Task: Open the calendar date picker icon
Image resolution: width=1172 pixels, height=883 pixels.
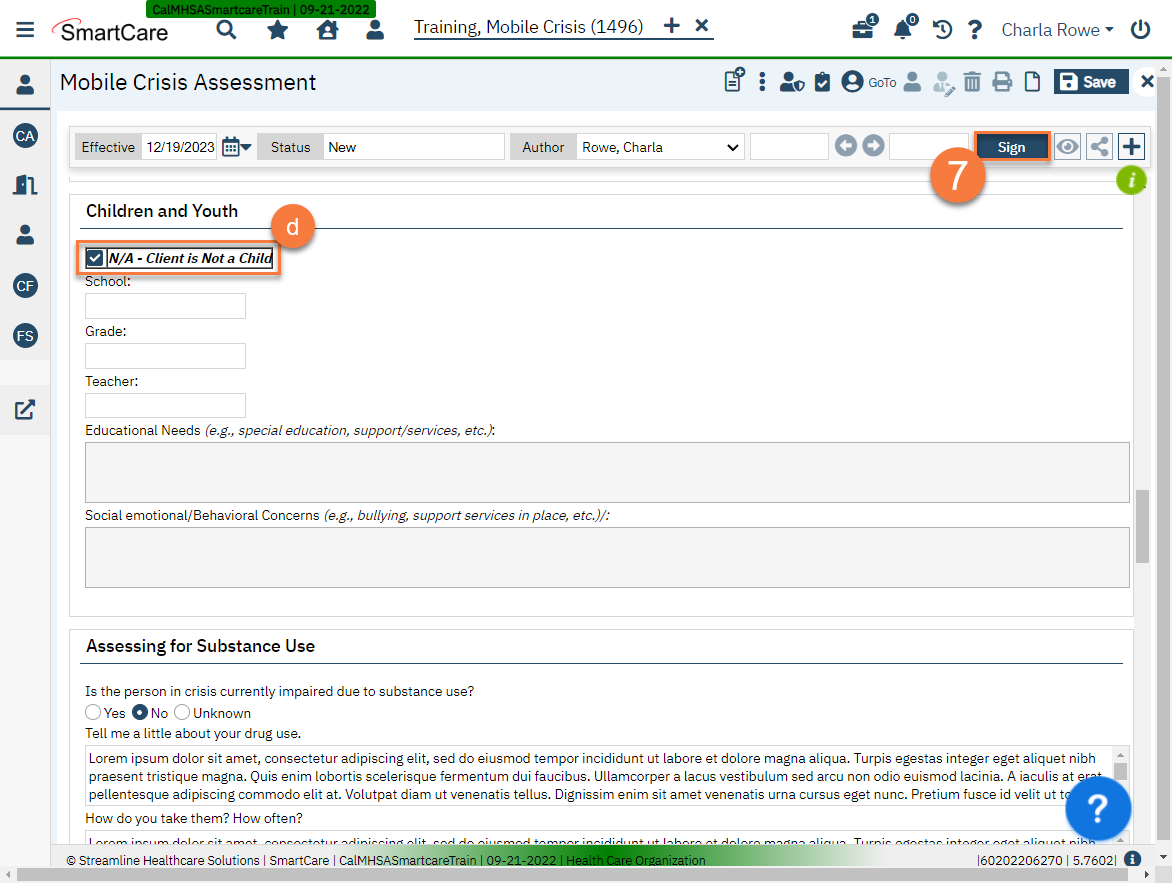Action: (236, 147)
